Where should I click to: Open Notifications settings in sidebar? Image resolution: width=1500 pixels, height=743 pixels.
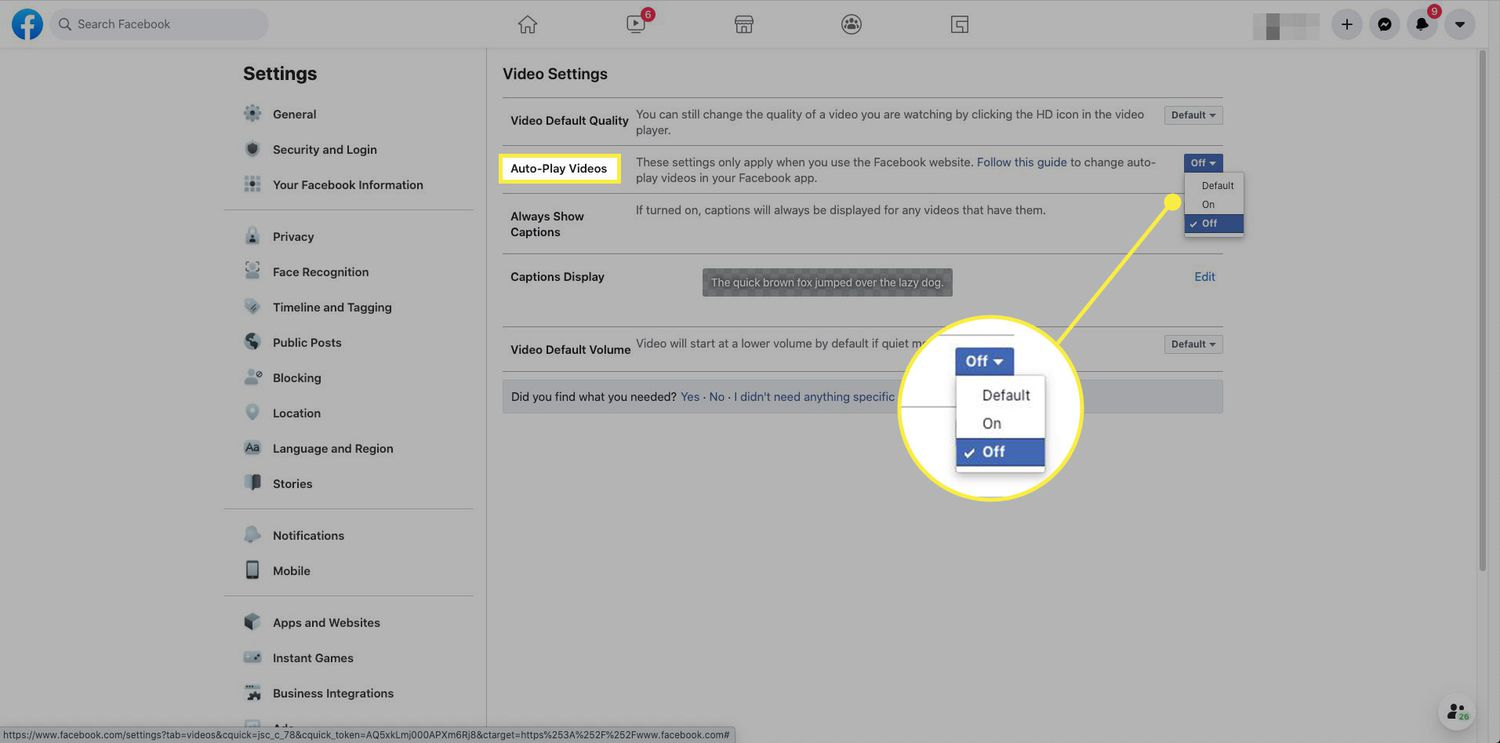tap(308, 536)
